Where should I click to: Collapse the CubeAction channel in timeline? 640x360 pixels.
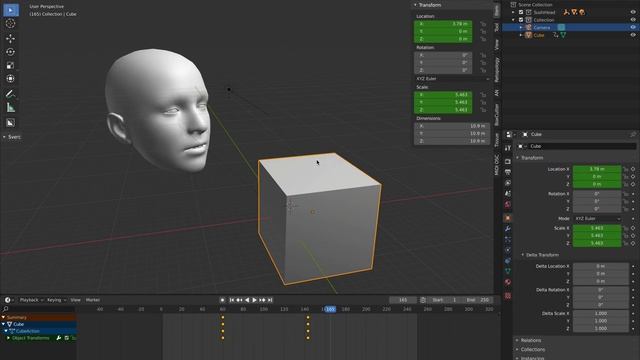coord(6,331)
